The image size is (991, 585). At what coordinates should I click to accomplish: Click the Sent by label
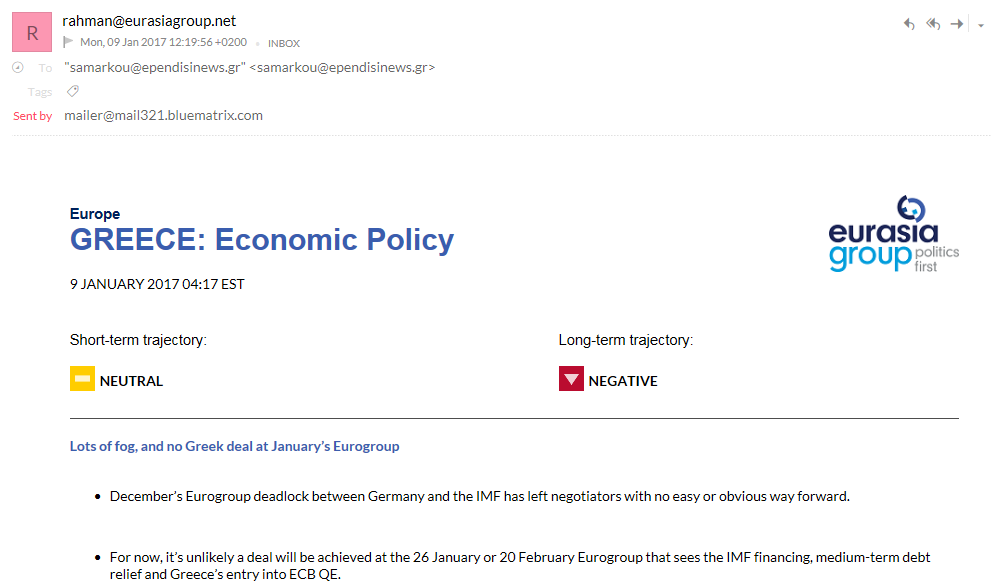click(x=32, y=116)
